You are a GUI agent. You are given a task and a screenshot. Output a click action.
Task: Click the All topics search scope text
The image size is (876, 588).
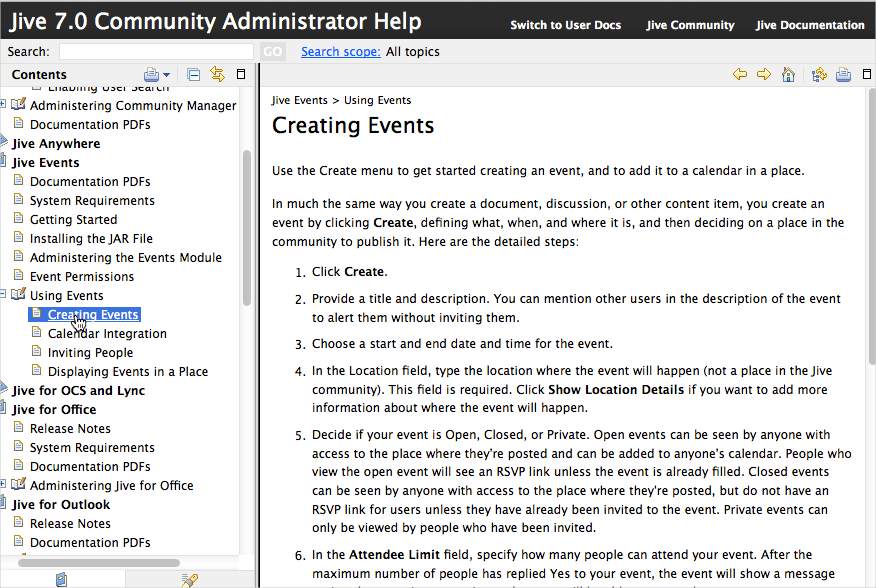(x=413, y=52)
